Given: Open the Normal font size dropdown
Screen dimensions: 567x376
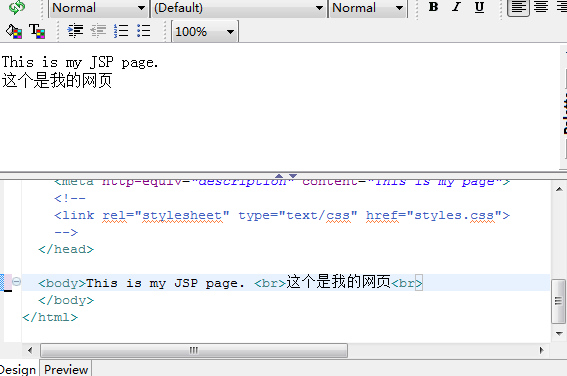Looking at the screenshot, I should [x=368, y=8].
